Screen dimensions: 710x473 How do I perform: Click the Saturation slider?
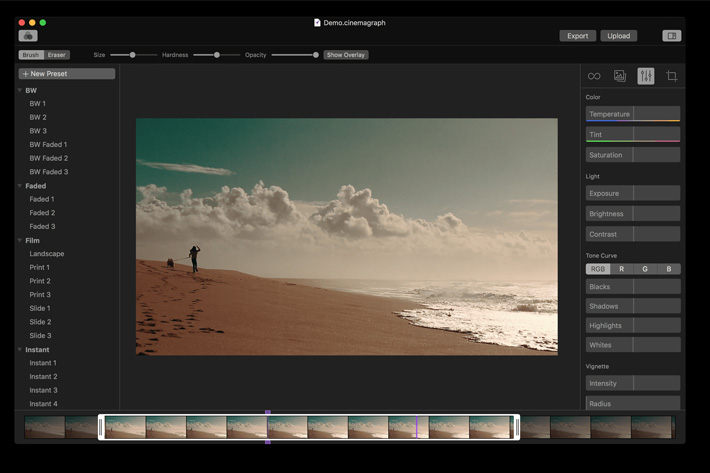click(x=633, y=155)
